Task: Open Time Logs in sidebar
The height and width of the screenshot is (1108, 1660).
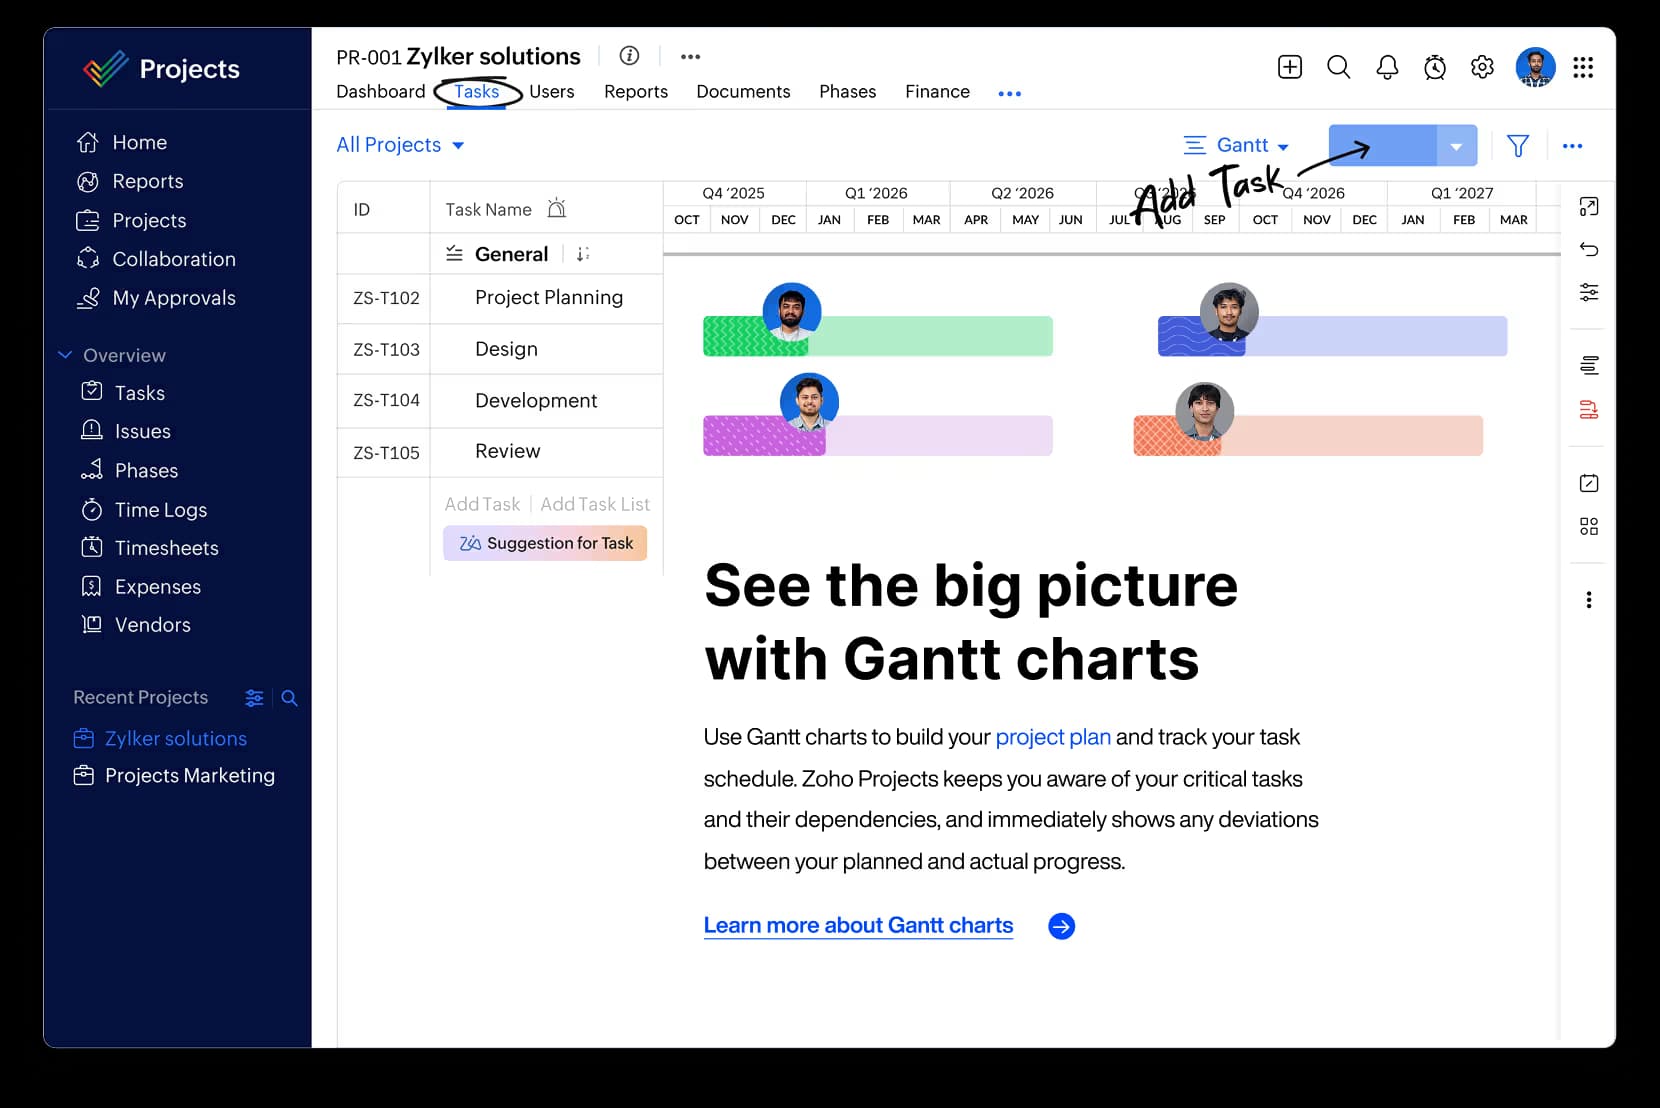Action: (x=144, y=510)
